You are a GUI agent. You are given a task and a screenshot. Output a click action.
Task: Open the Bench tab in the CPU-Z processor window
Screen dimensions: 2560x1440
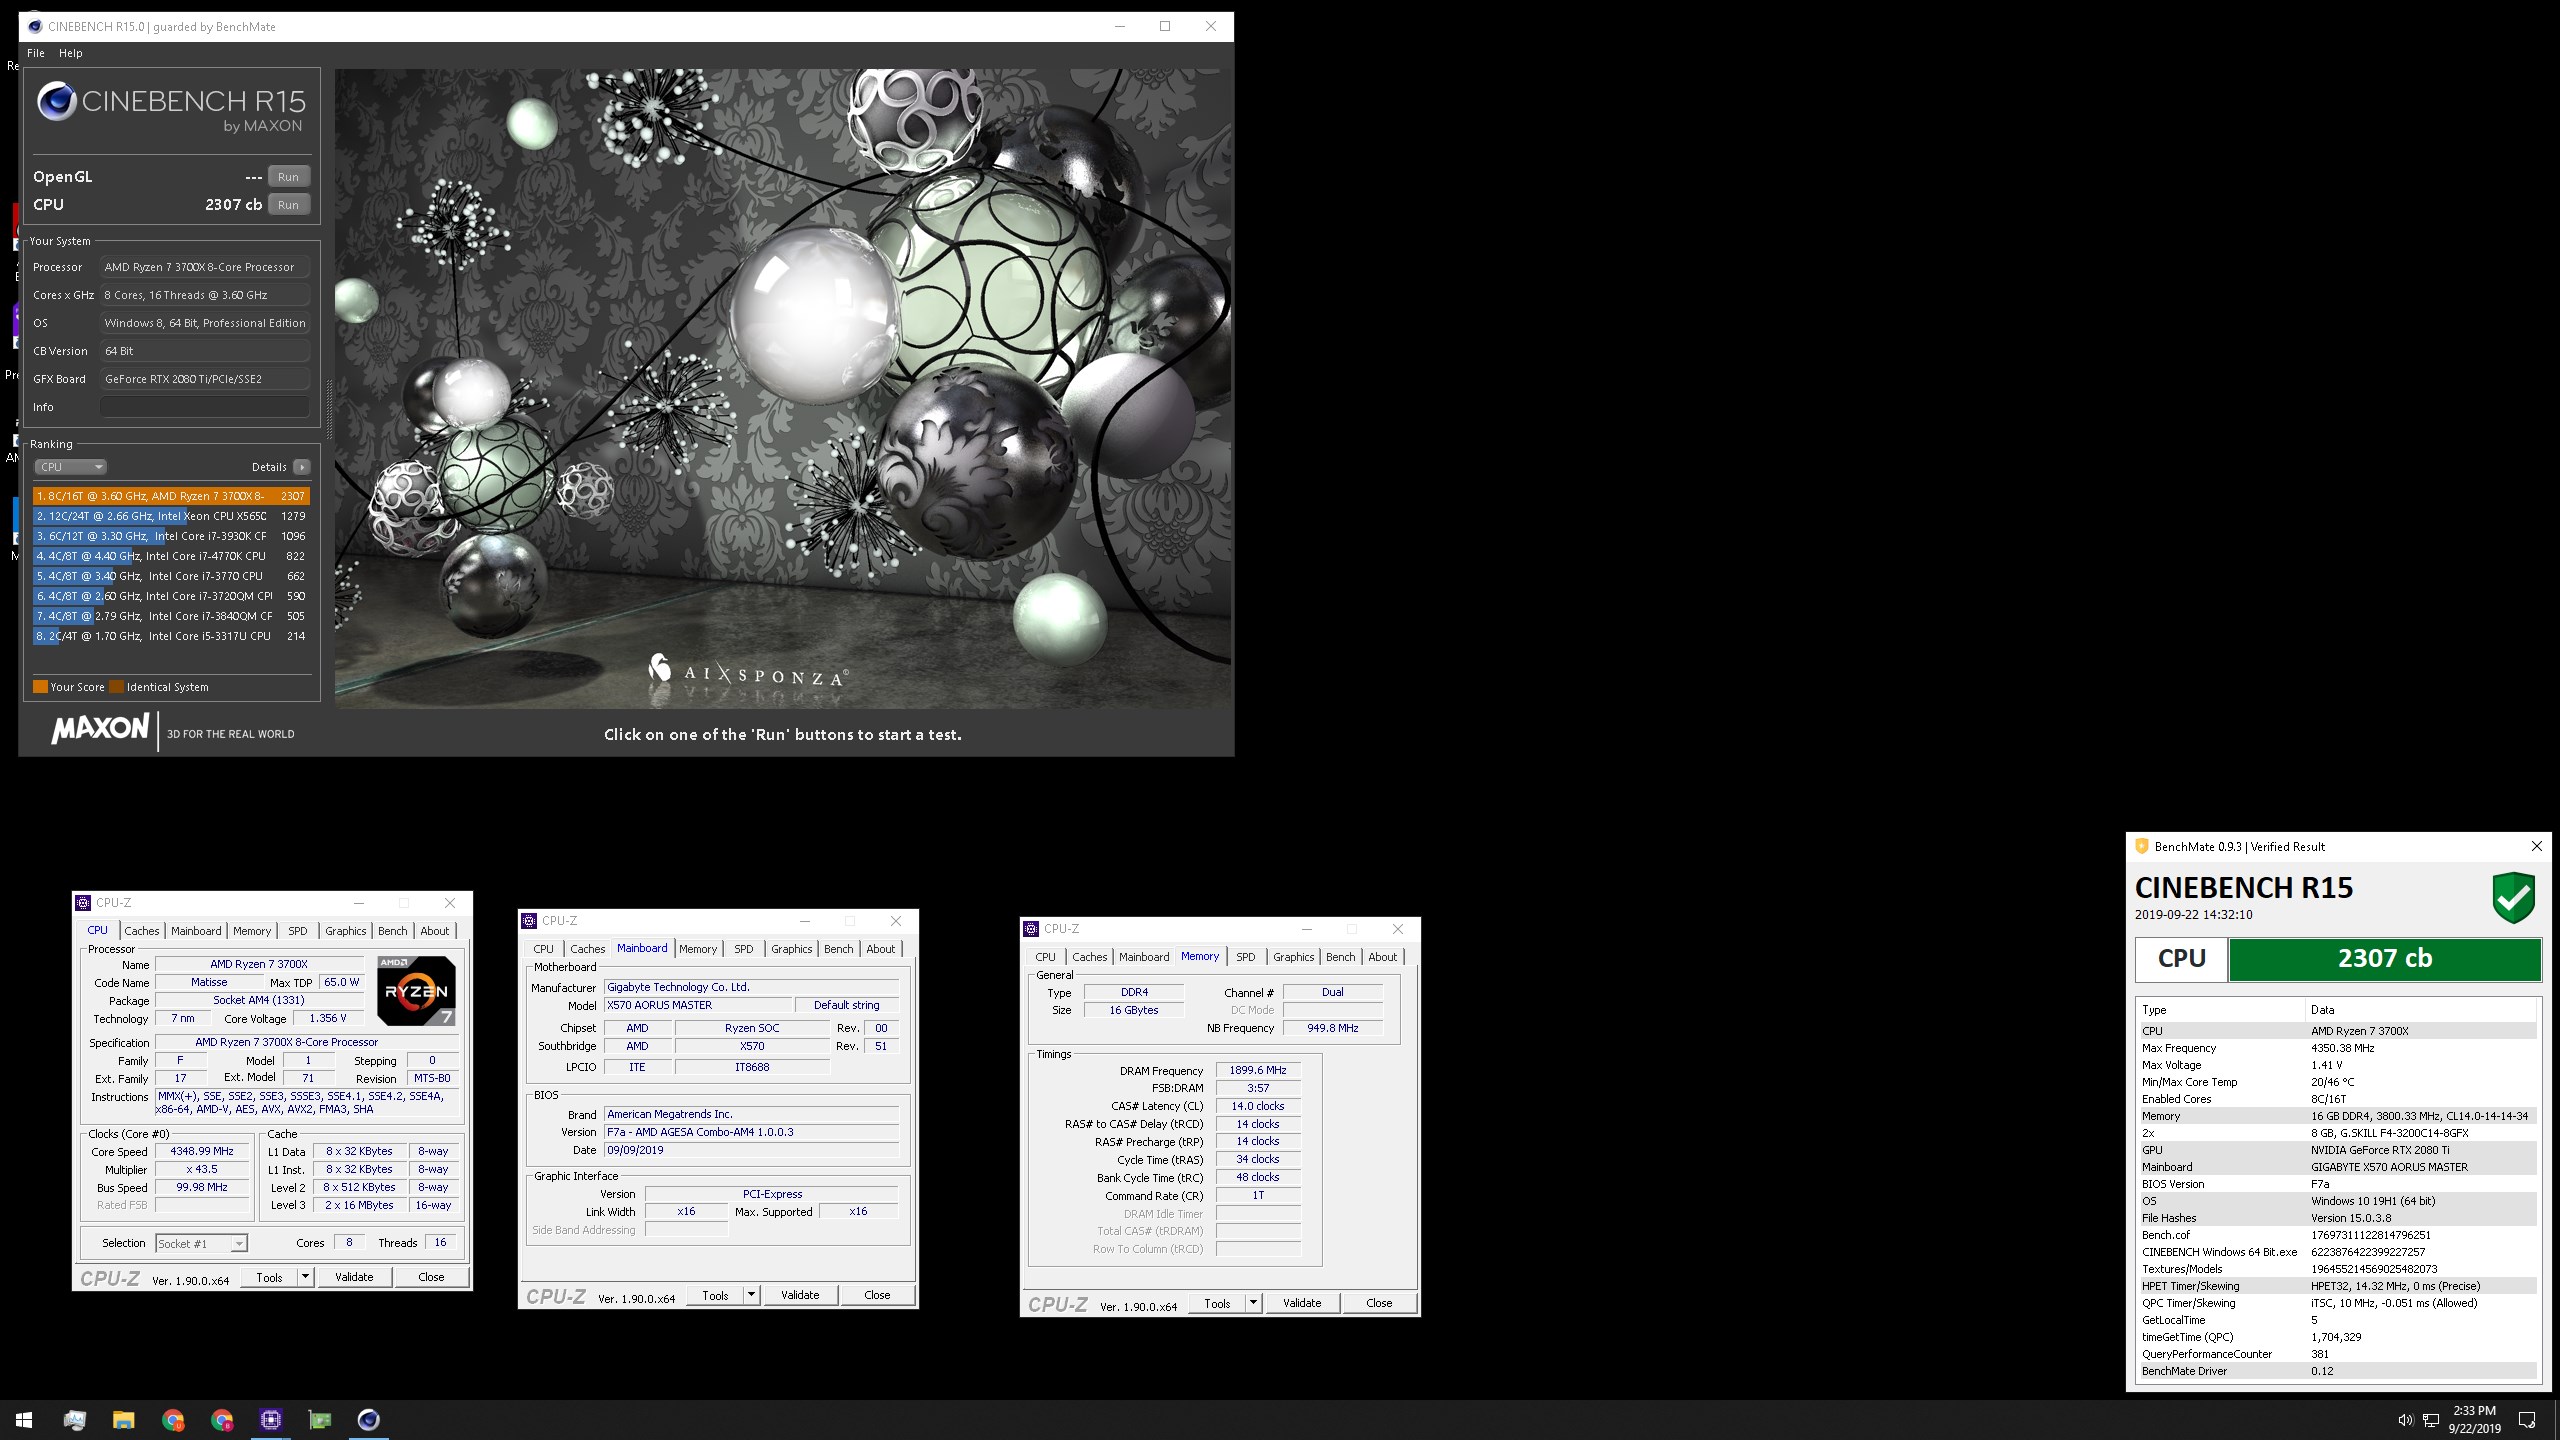point(392,931)
